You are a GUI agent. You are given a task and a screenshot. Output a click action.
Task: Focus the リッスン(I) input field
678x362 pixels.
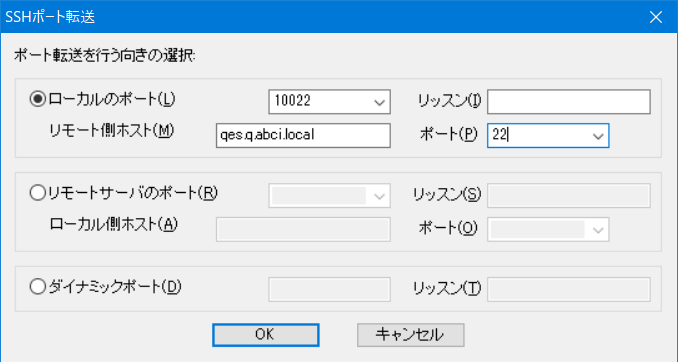(569, 102)
